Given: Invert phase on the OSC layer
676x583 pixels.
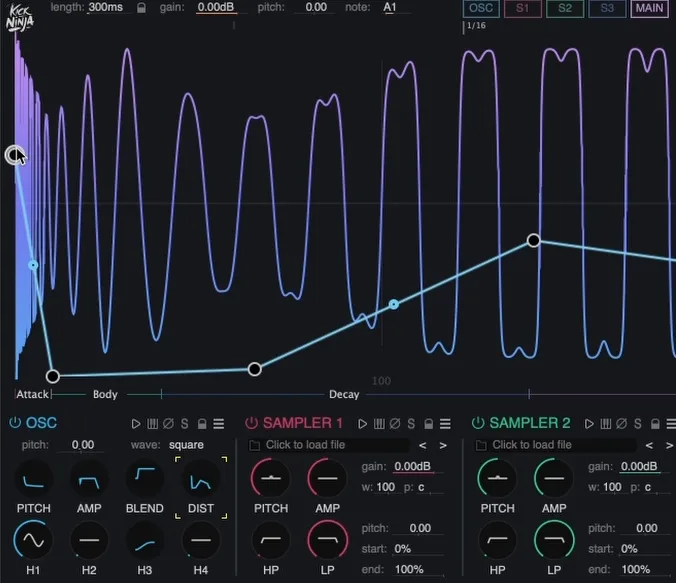Looking at the screenshot, I should (169, 424).
